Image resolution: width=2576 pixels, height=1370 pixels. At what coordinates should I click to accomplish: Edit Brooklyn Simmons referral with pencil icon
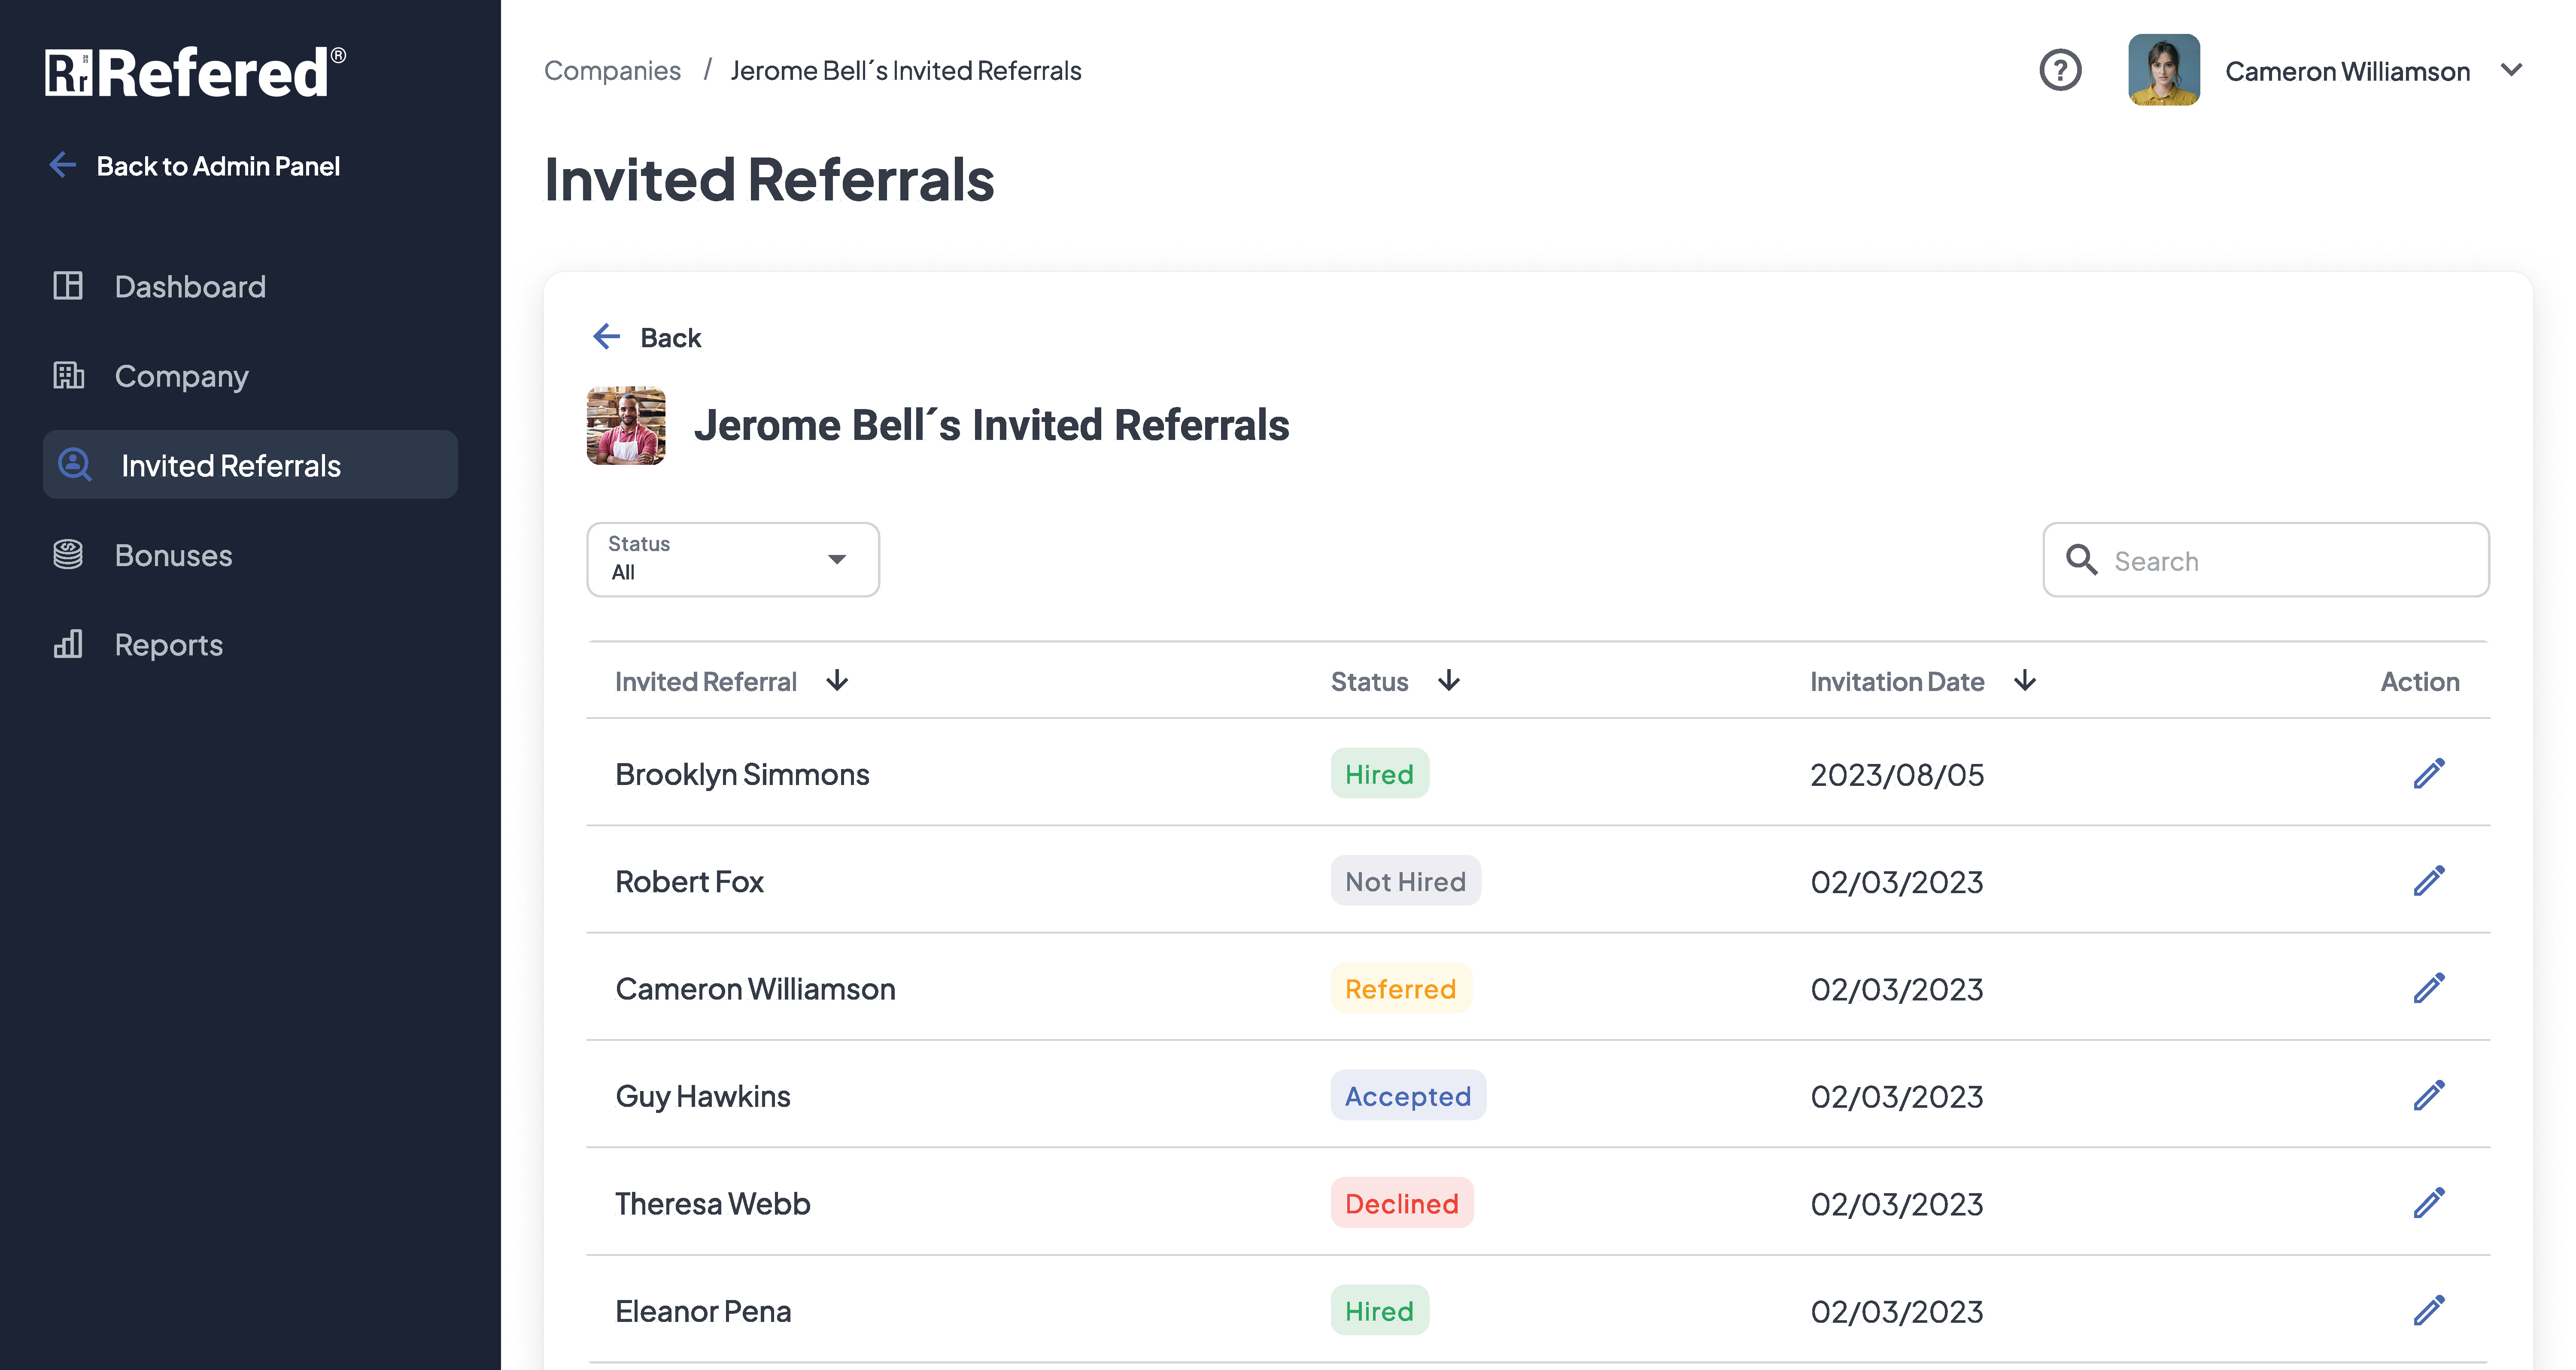click(2429, 774)
